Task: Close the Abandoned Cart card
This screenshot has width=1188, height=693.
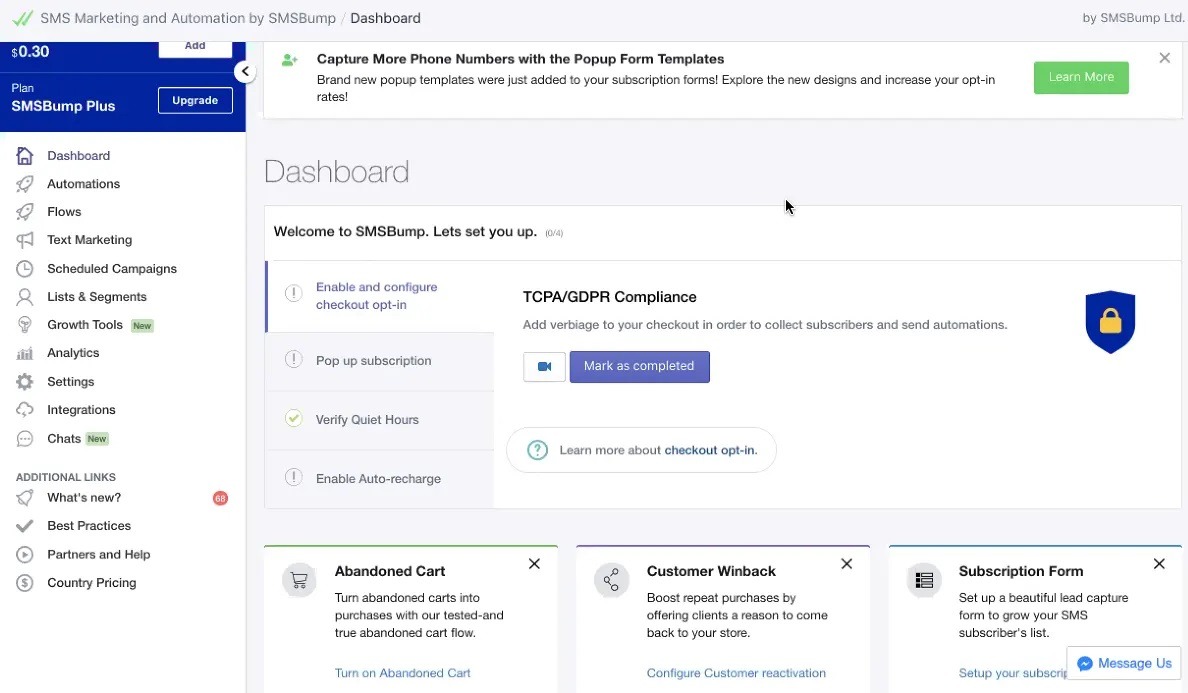Action: coord(534,564)
